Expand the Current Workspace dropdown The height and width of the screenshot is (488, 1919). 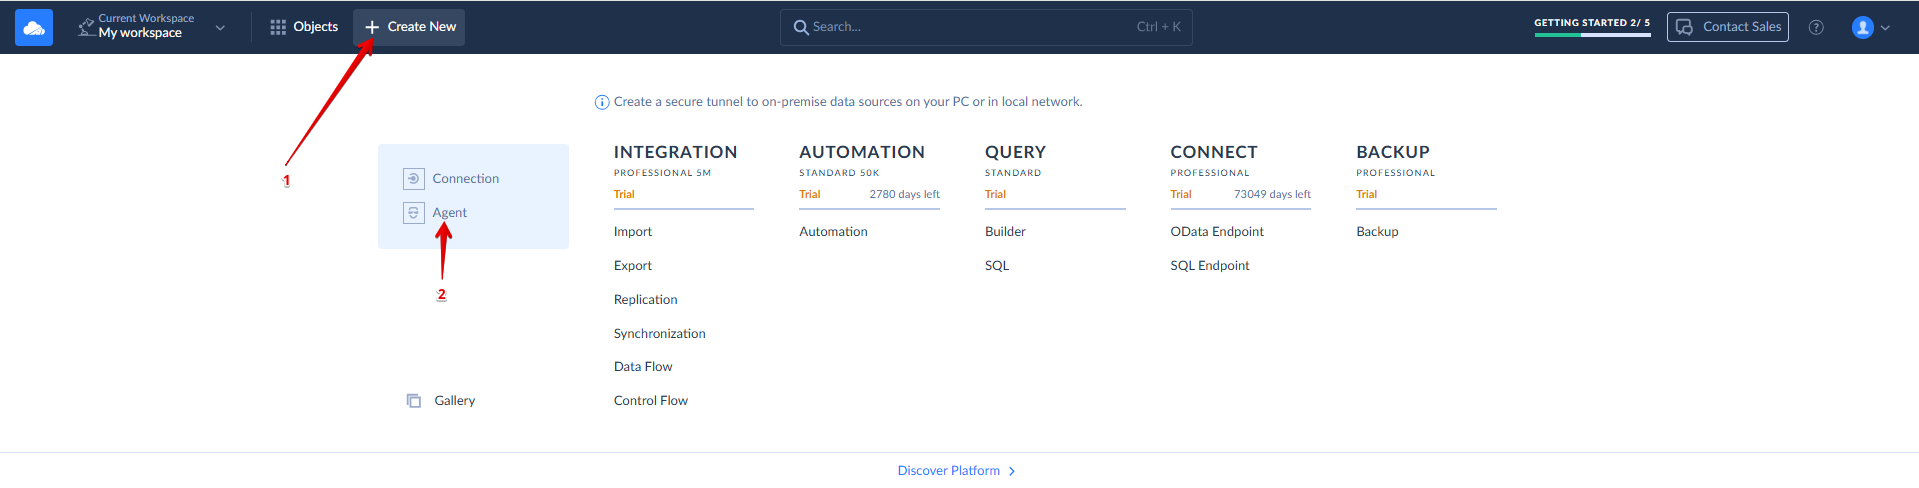point(220,28)
